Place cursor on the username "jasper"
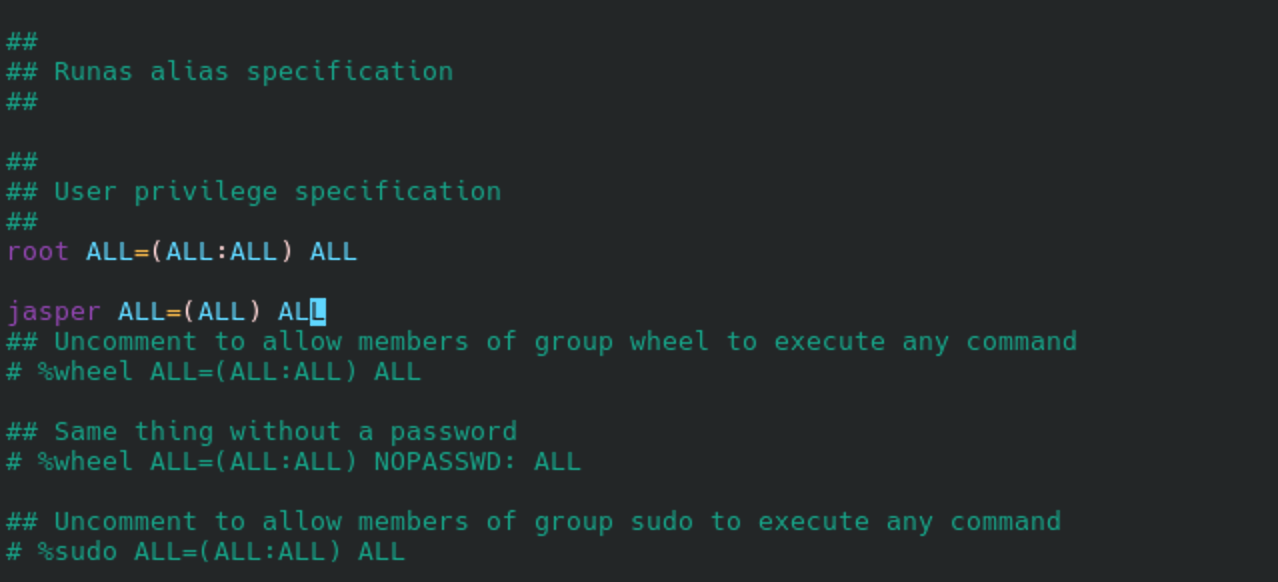Screen dimensions: 1278x582 tap(54, 312)
